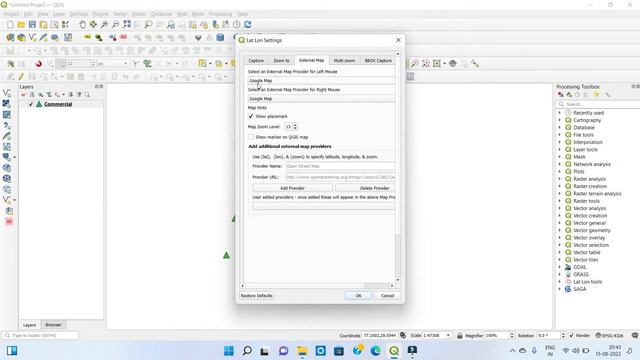This screenshot has width=640, height=360.
Task: Click the Restore Defaults button
Action: (256, 296)
